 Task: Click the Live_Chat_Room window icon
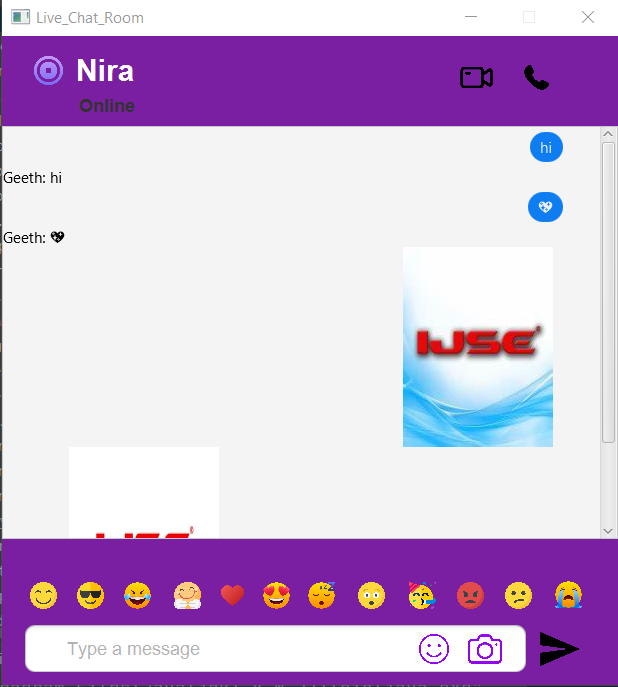click(x=20, y=18)
